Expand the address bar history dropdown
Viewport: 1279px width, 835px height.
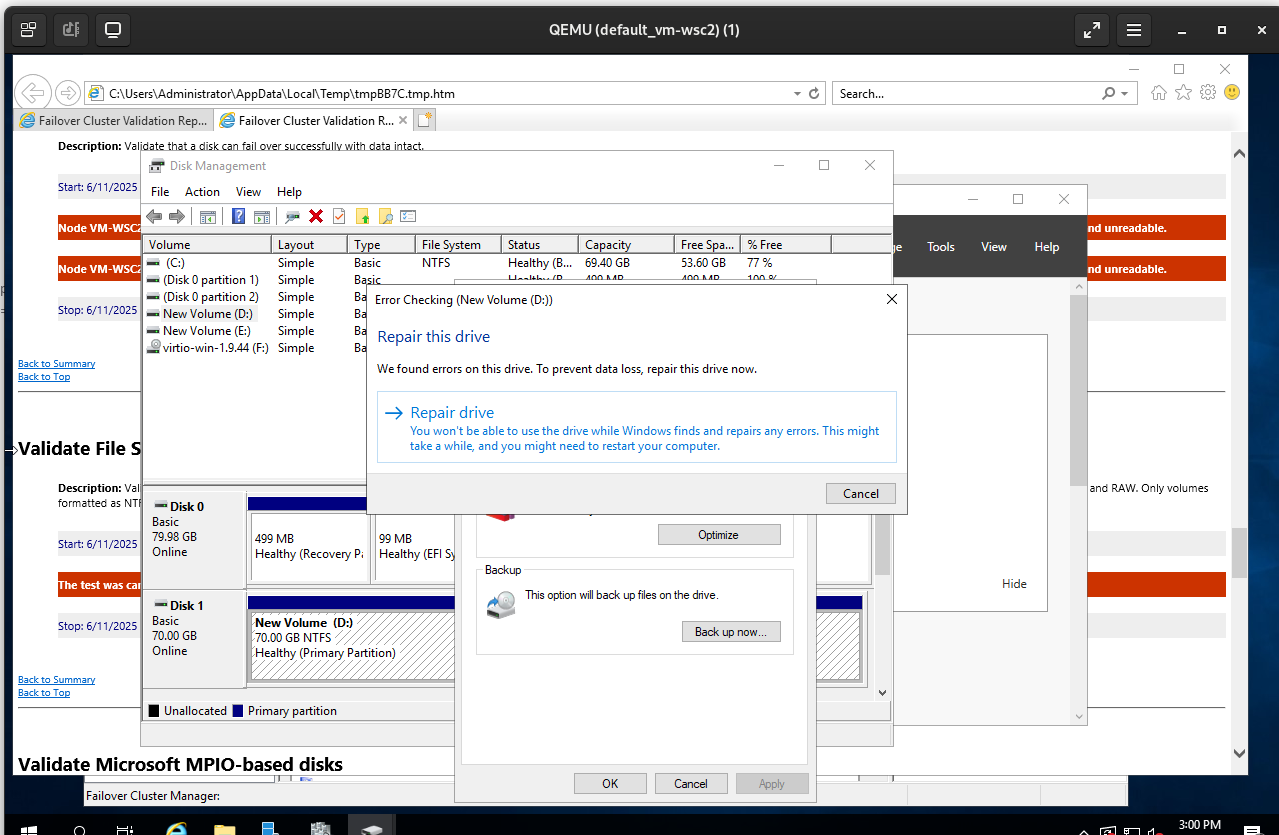tap(797, 94)
